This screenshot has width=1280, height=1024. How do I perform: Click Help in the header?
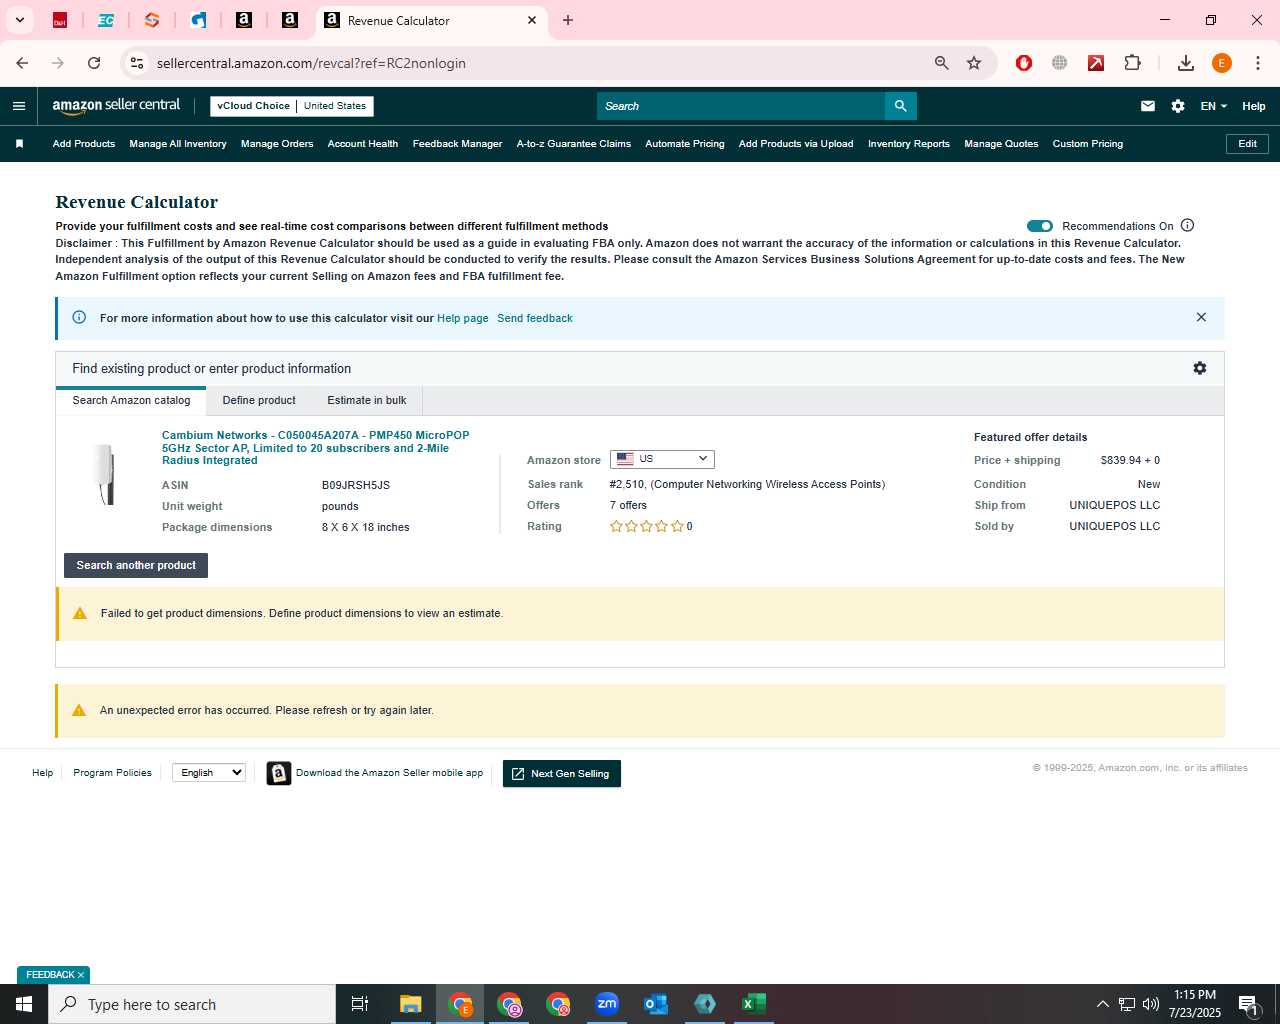1254,106
